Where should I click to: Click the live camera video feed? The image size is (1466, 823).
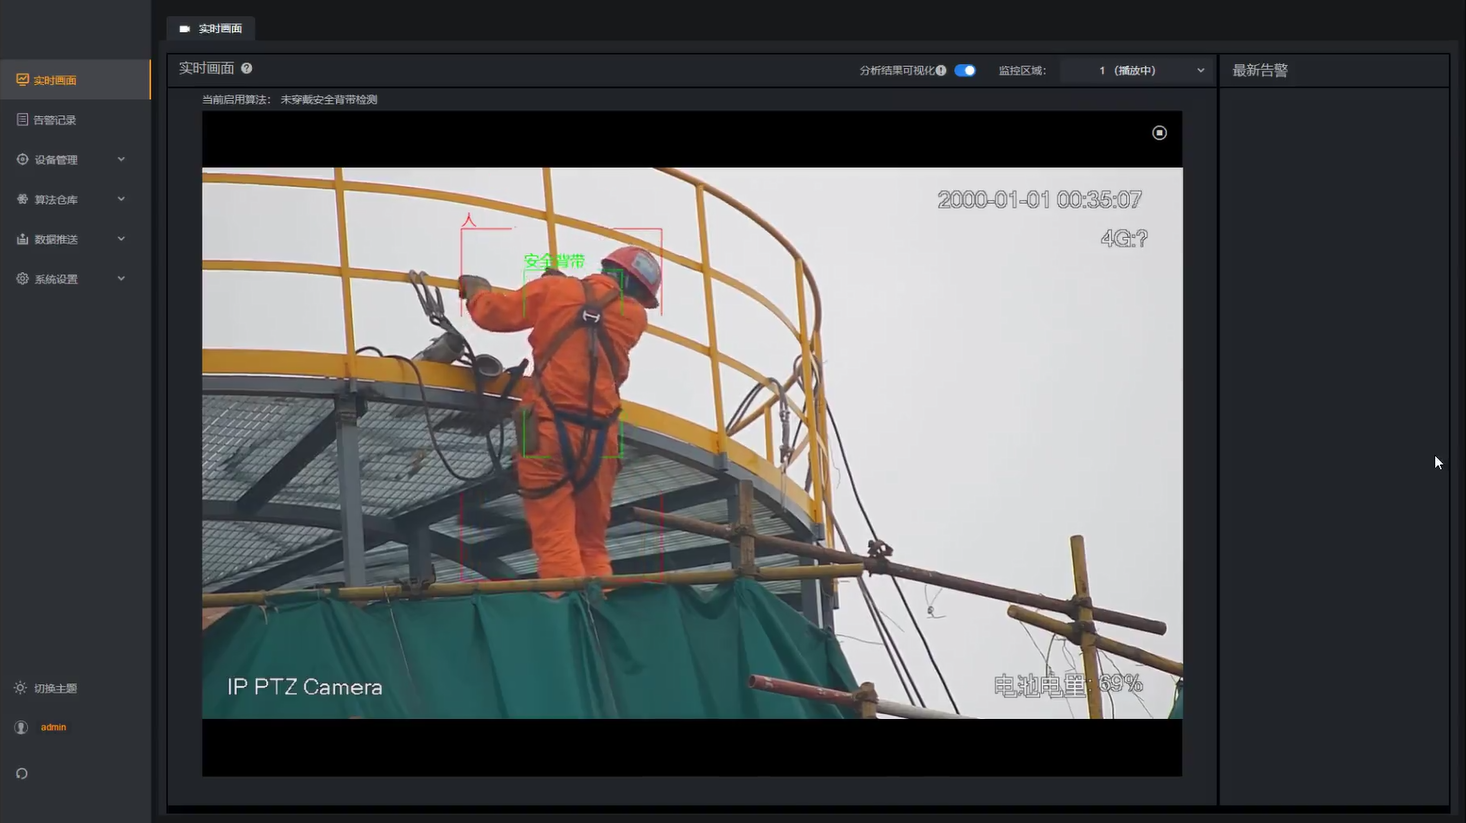692,443
